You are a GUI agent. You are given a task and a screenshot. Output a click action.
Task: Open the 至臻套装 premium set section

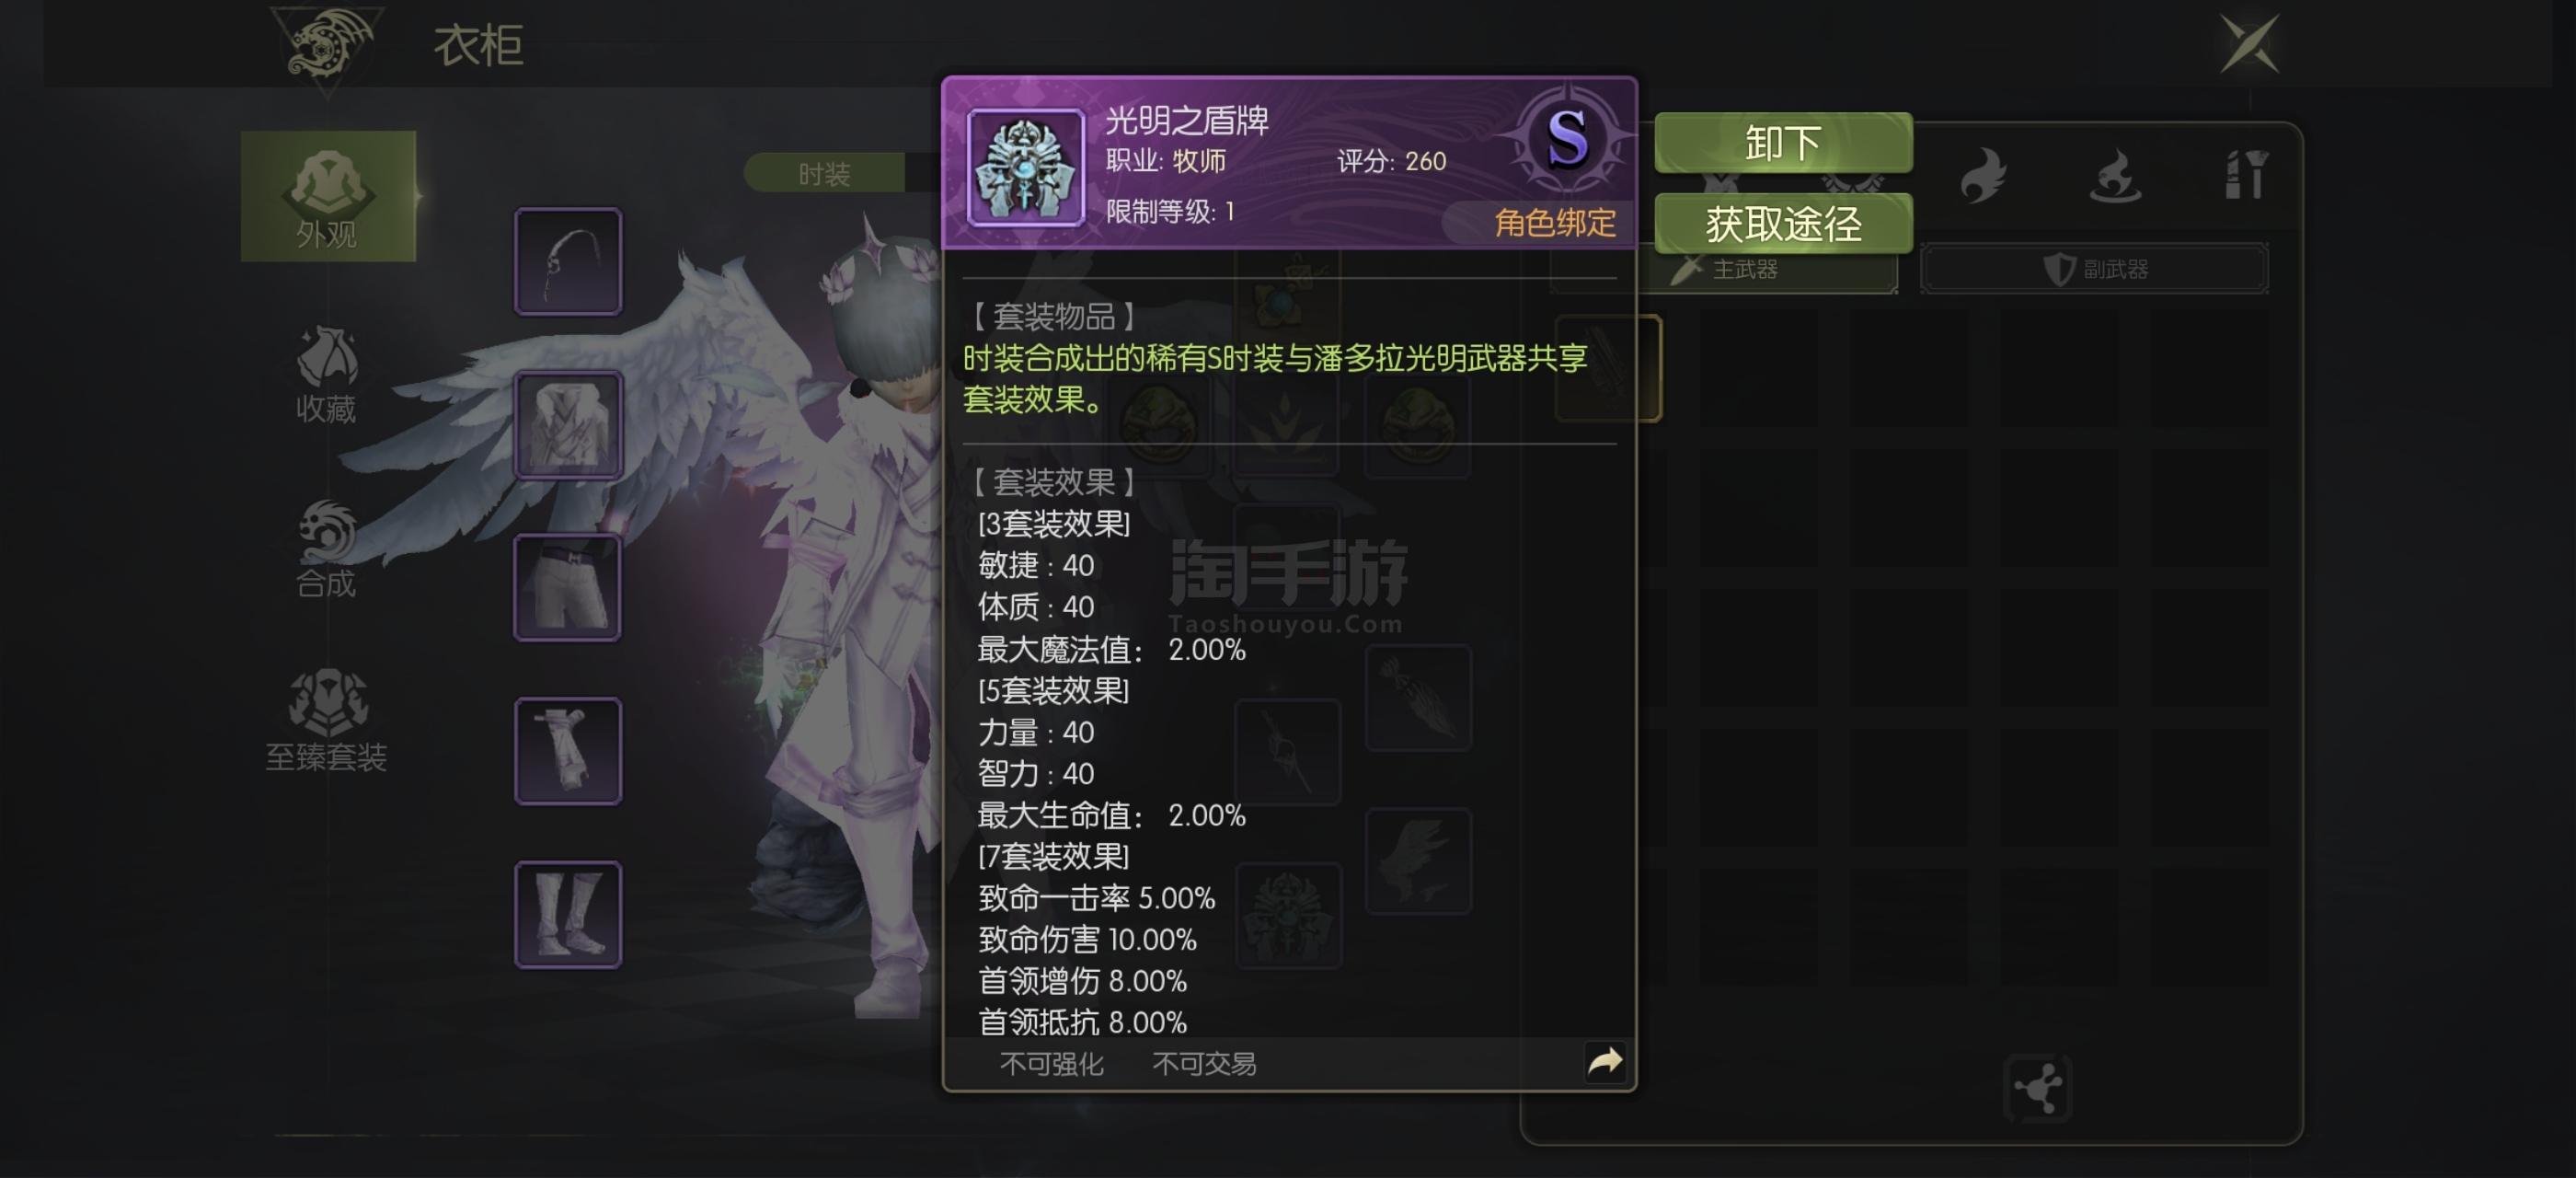pos(326,720)
